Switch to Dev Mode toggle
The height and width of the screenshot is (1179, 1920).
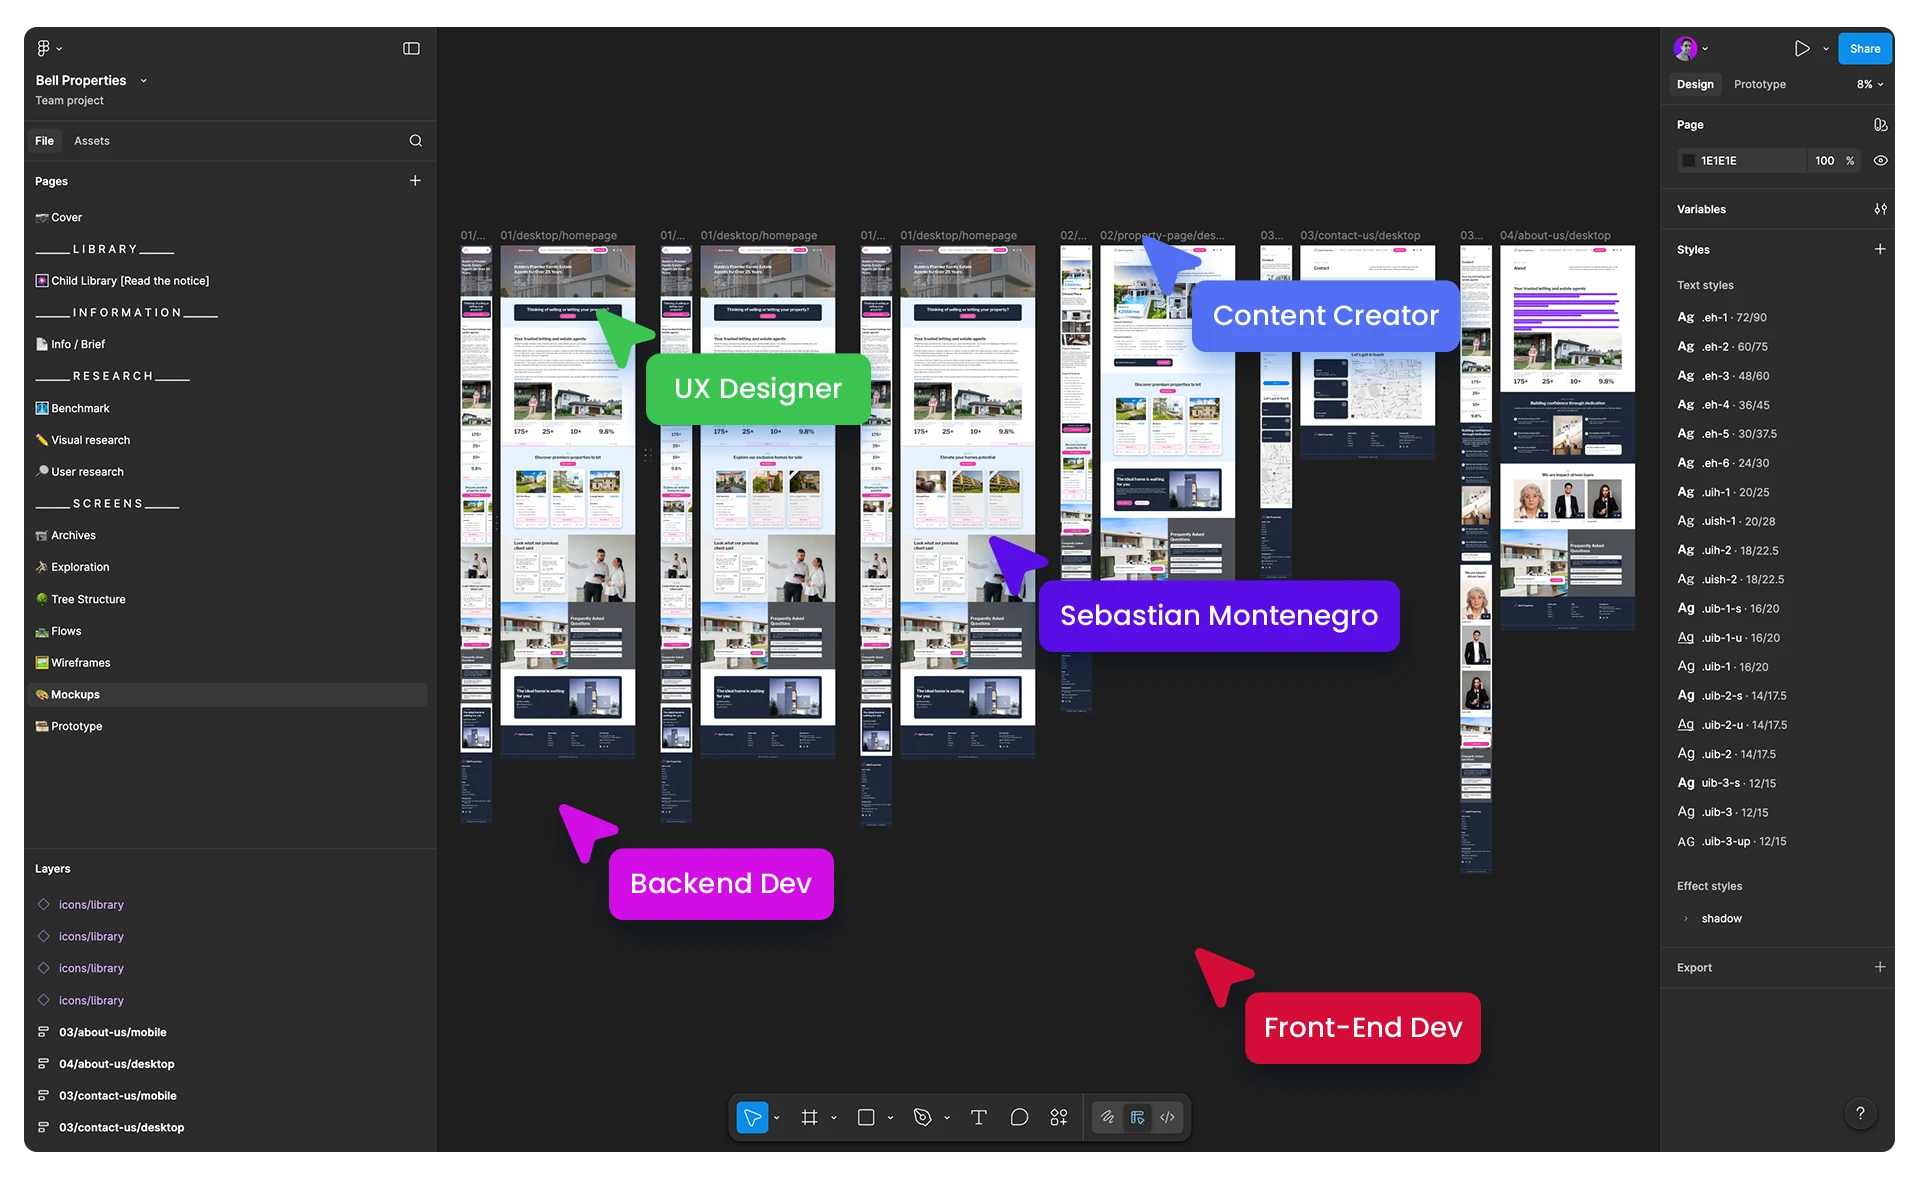click(x=1167, y=1117)
